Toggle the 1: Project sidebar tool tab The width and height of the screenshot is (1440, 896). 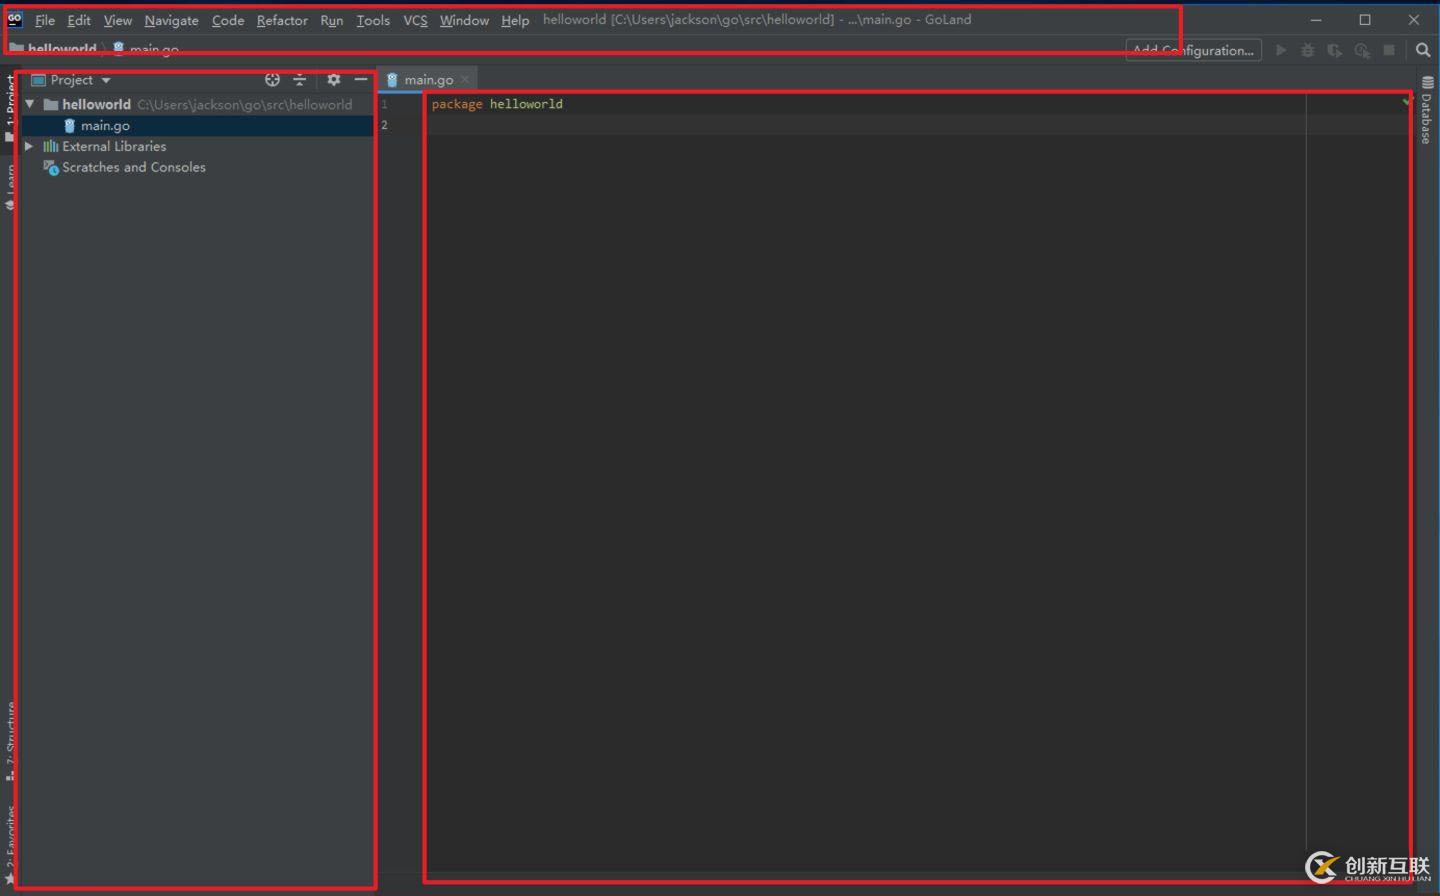point(10,108)
